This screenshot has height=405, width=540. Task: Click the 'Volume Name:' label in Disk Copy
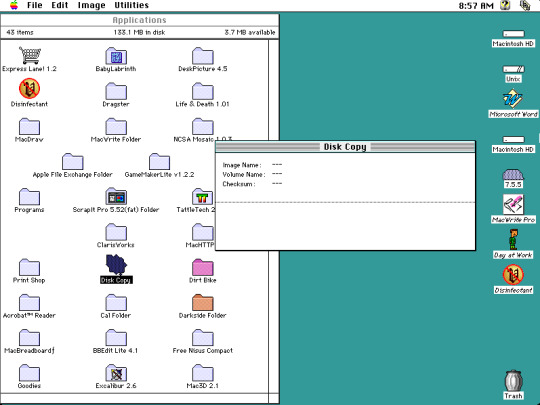244,175
